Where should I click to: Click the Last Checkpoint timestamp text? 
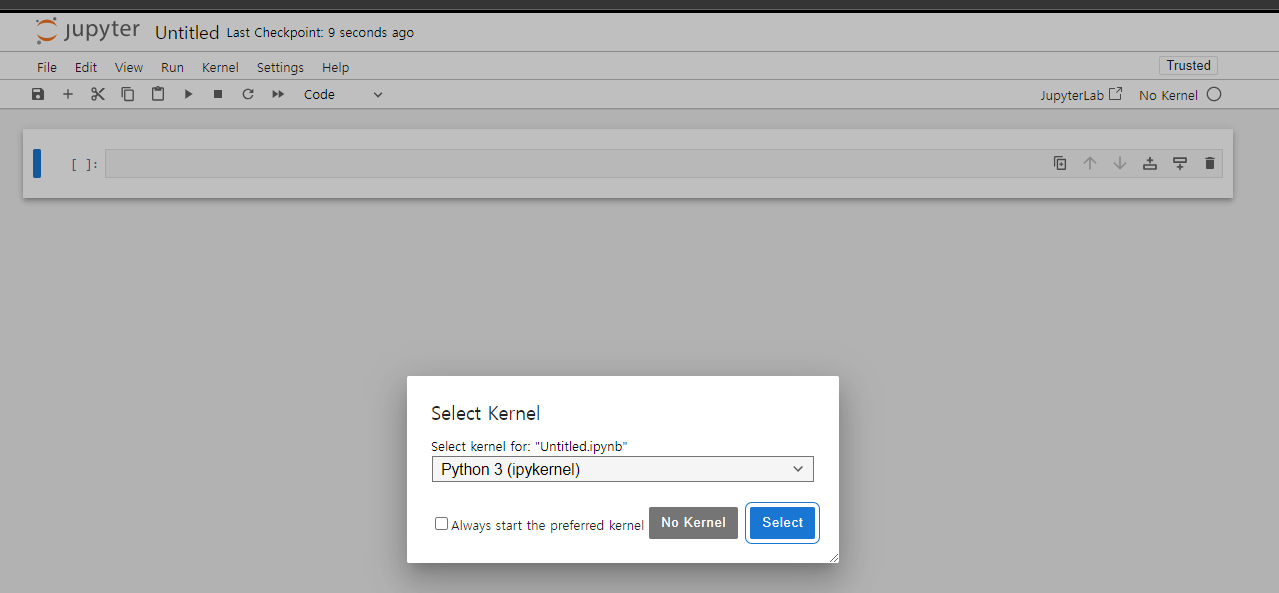pyautogui.click(x=320, y=32)
